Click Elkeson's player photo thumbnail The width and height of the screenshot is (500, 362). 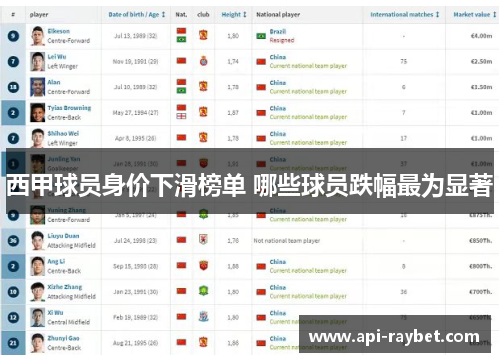[x=38, y=36]
